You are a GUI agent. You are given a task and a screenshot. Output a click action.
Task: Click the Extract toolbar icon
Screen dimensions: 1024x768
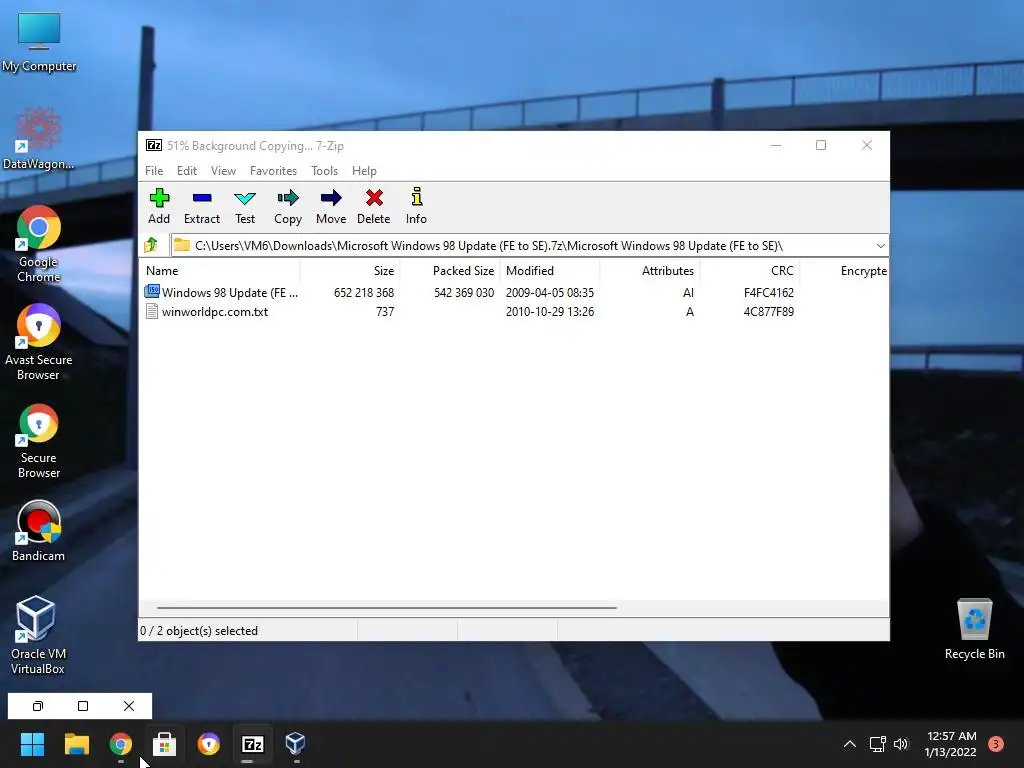point(202,198)
